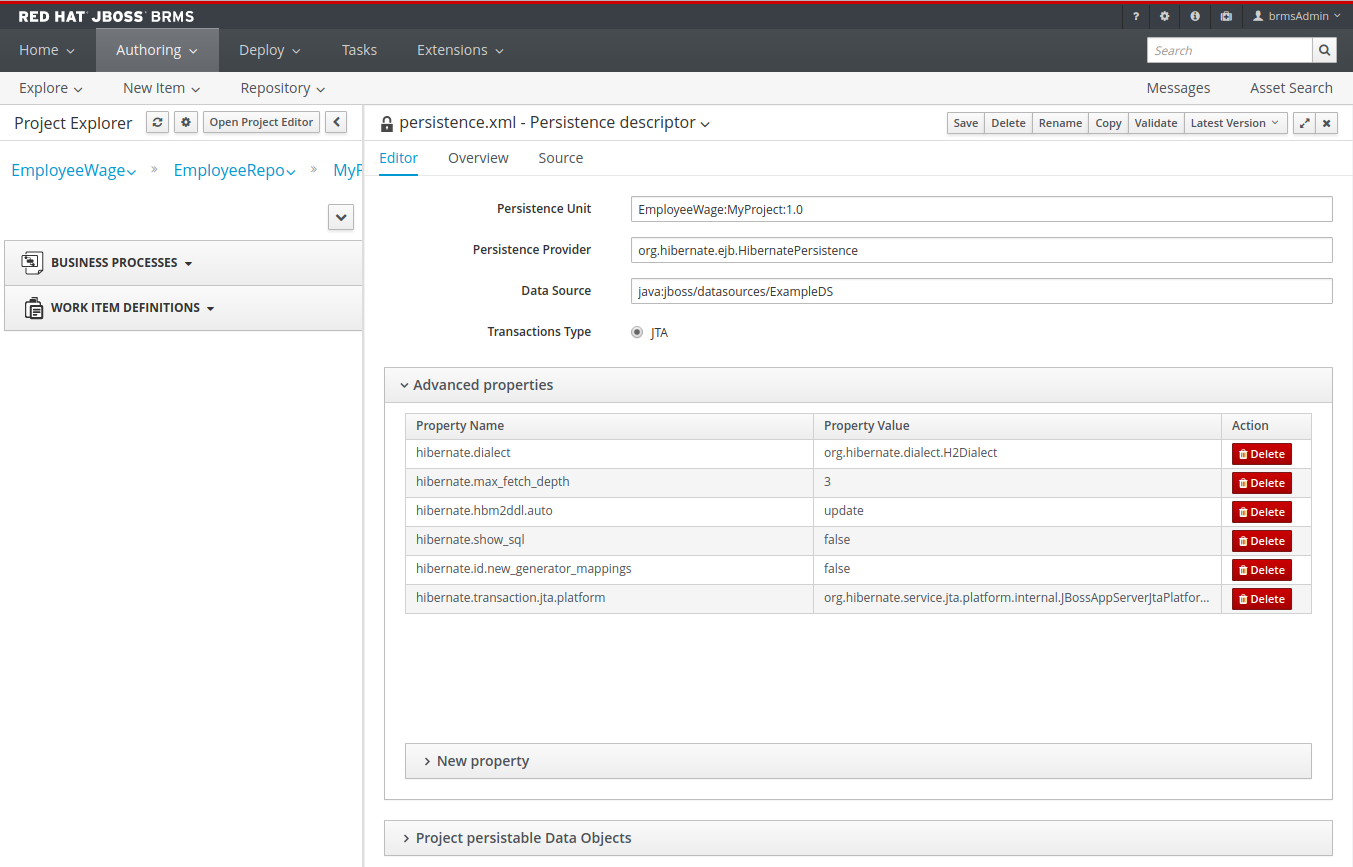The height and width of the screenshot is (867, 1353).
Task: Collapse the Work Item Definitions section
Action: [133, 308]
